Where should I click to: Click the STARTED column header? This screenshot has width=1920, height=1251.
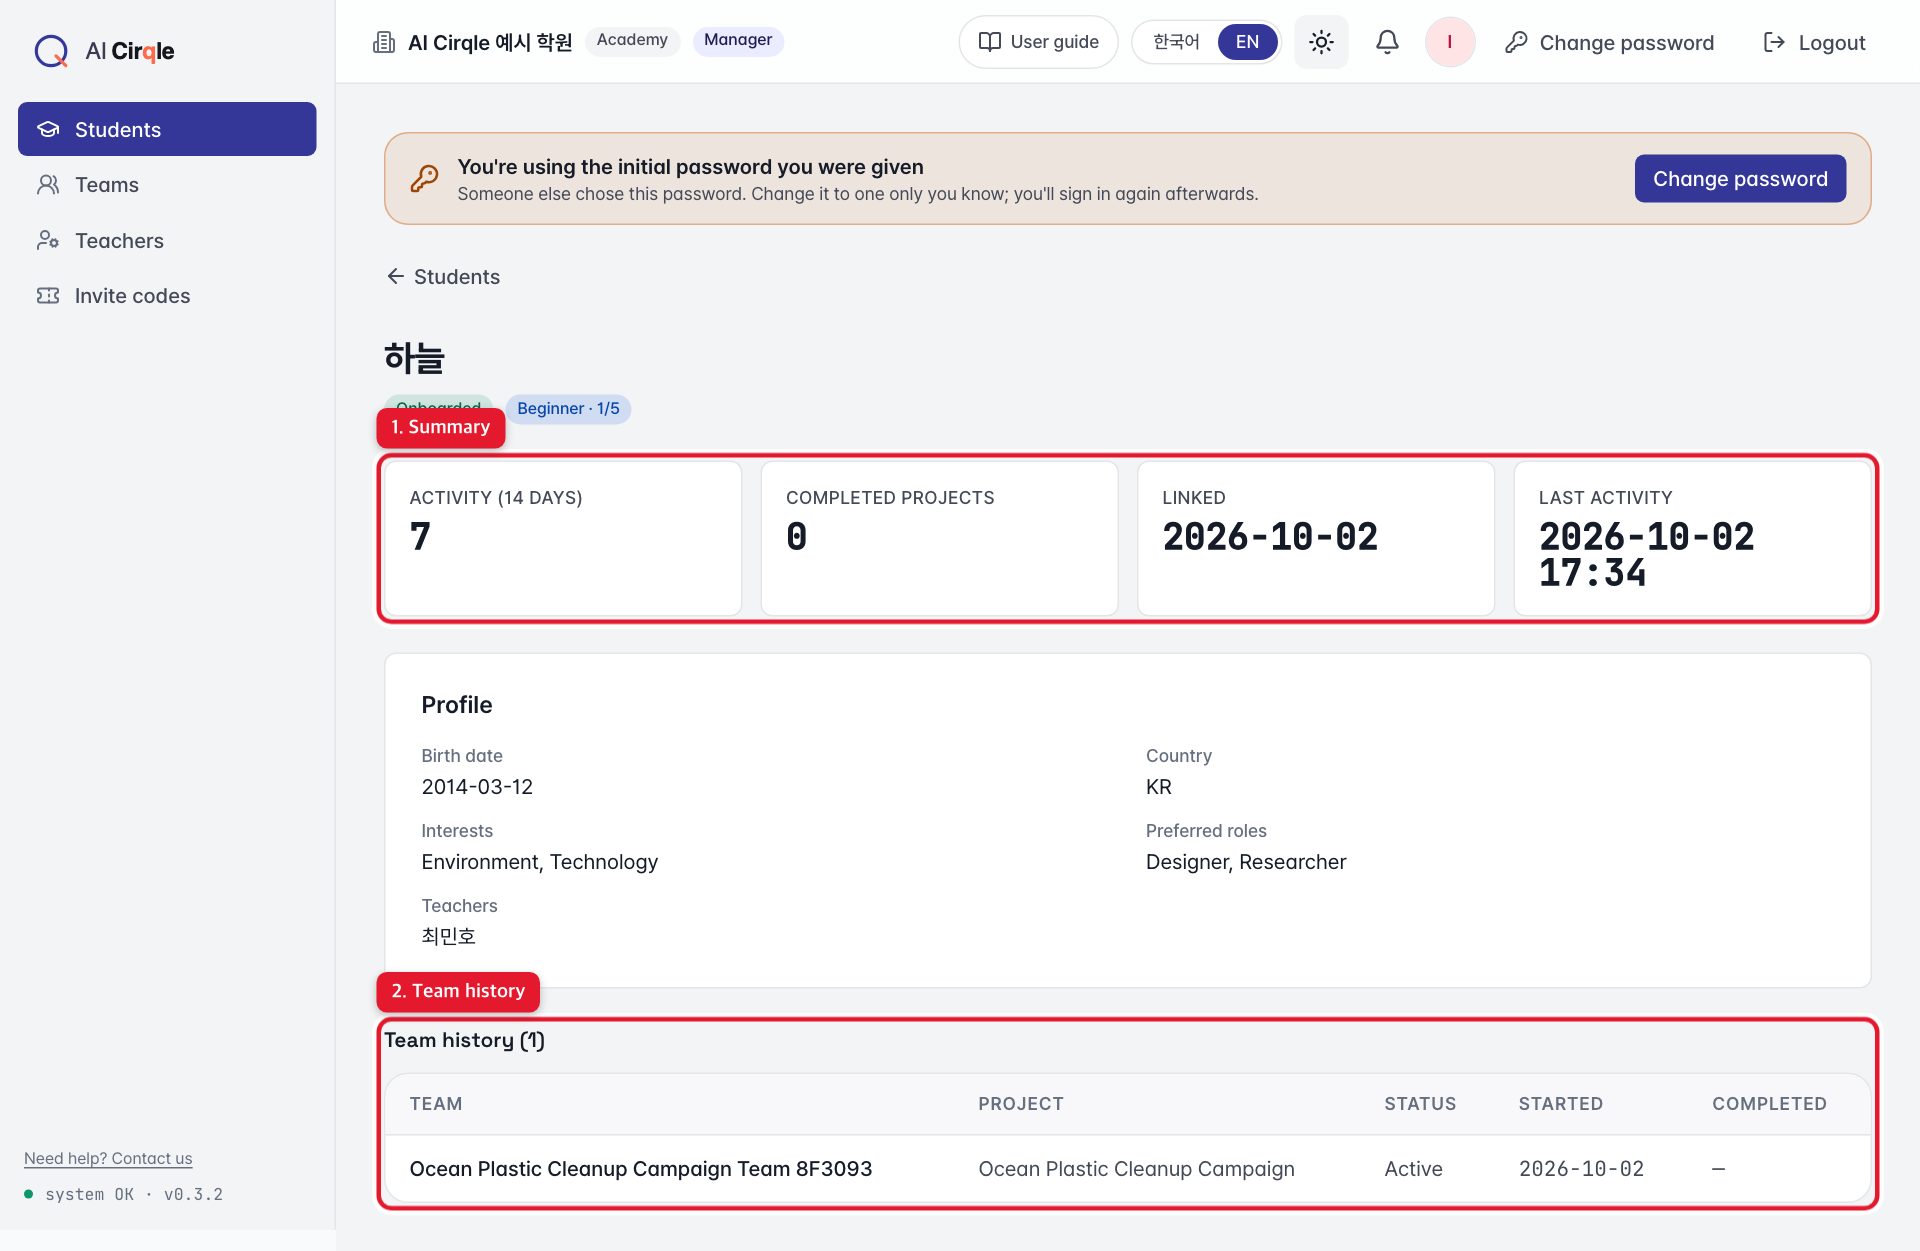[1560, 1104]
